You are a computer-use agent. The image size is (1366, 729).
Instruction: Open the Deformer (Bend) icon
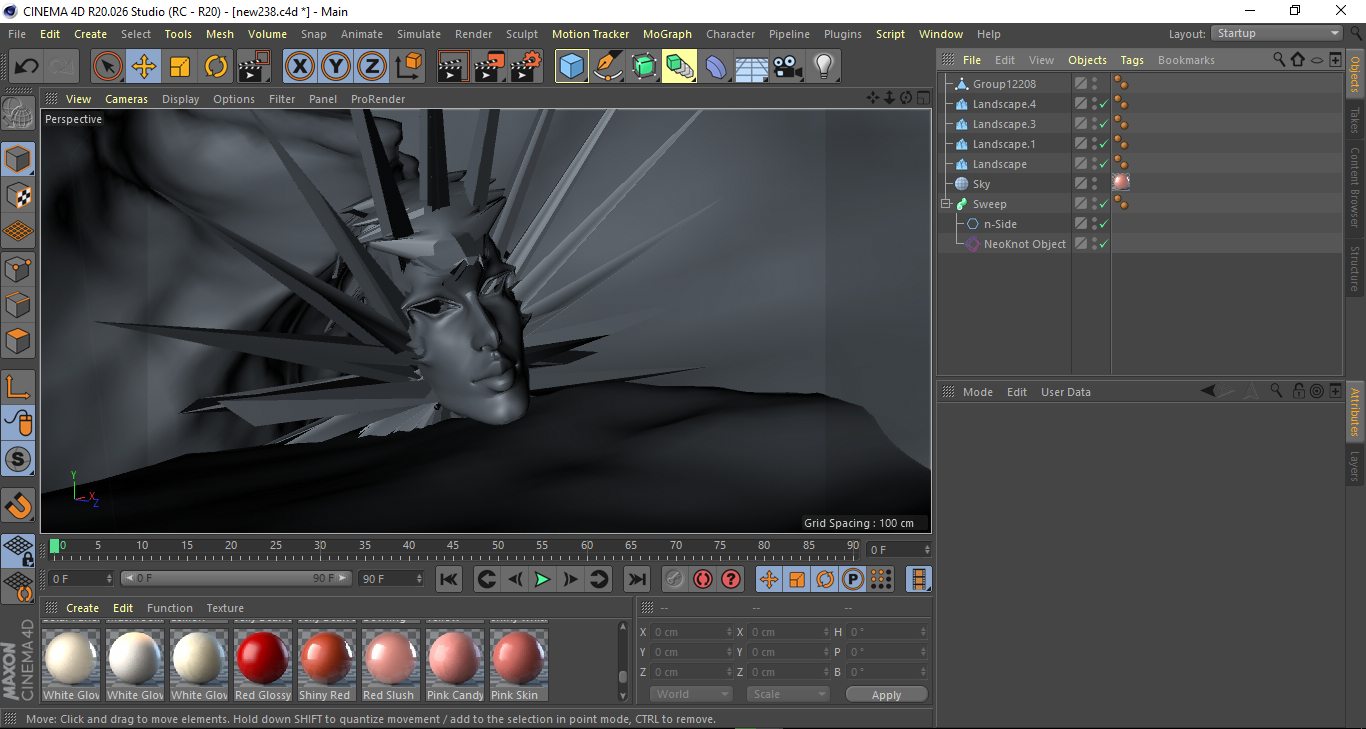(x=716, y=67)
